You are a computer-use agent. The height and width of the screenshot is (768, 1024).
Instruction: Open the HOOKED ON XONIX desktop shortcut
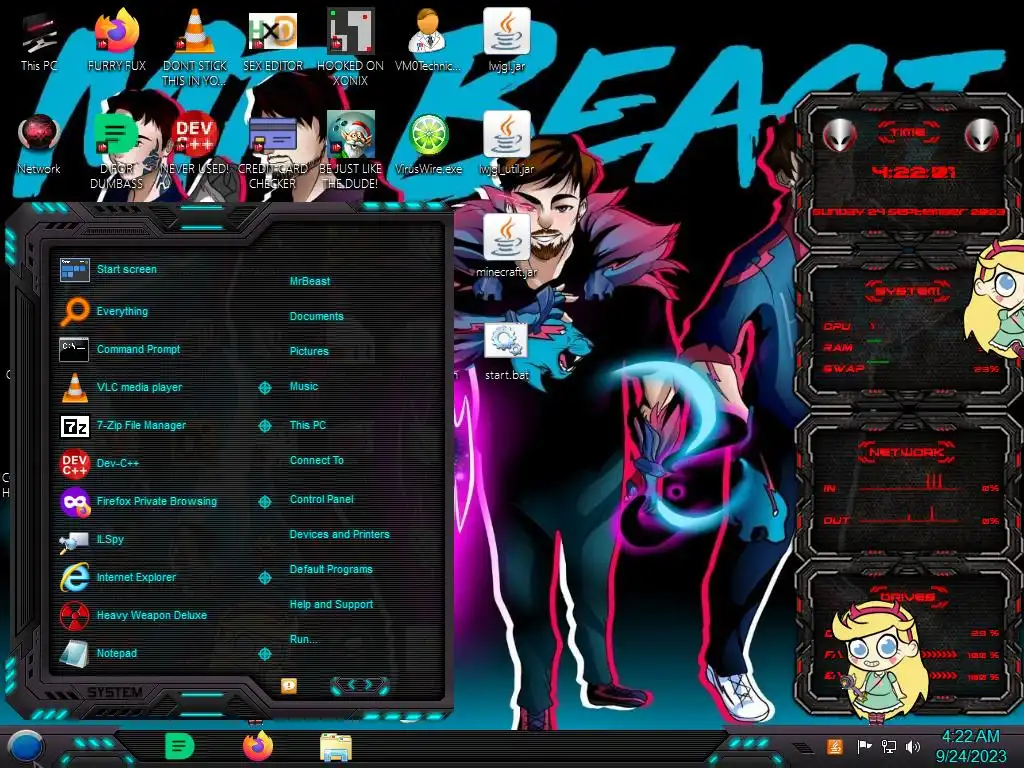(350, 47)
